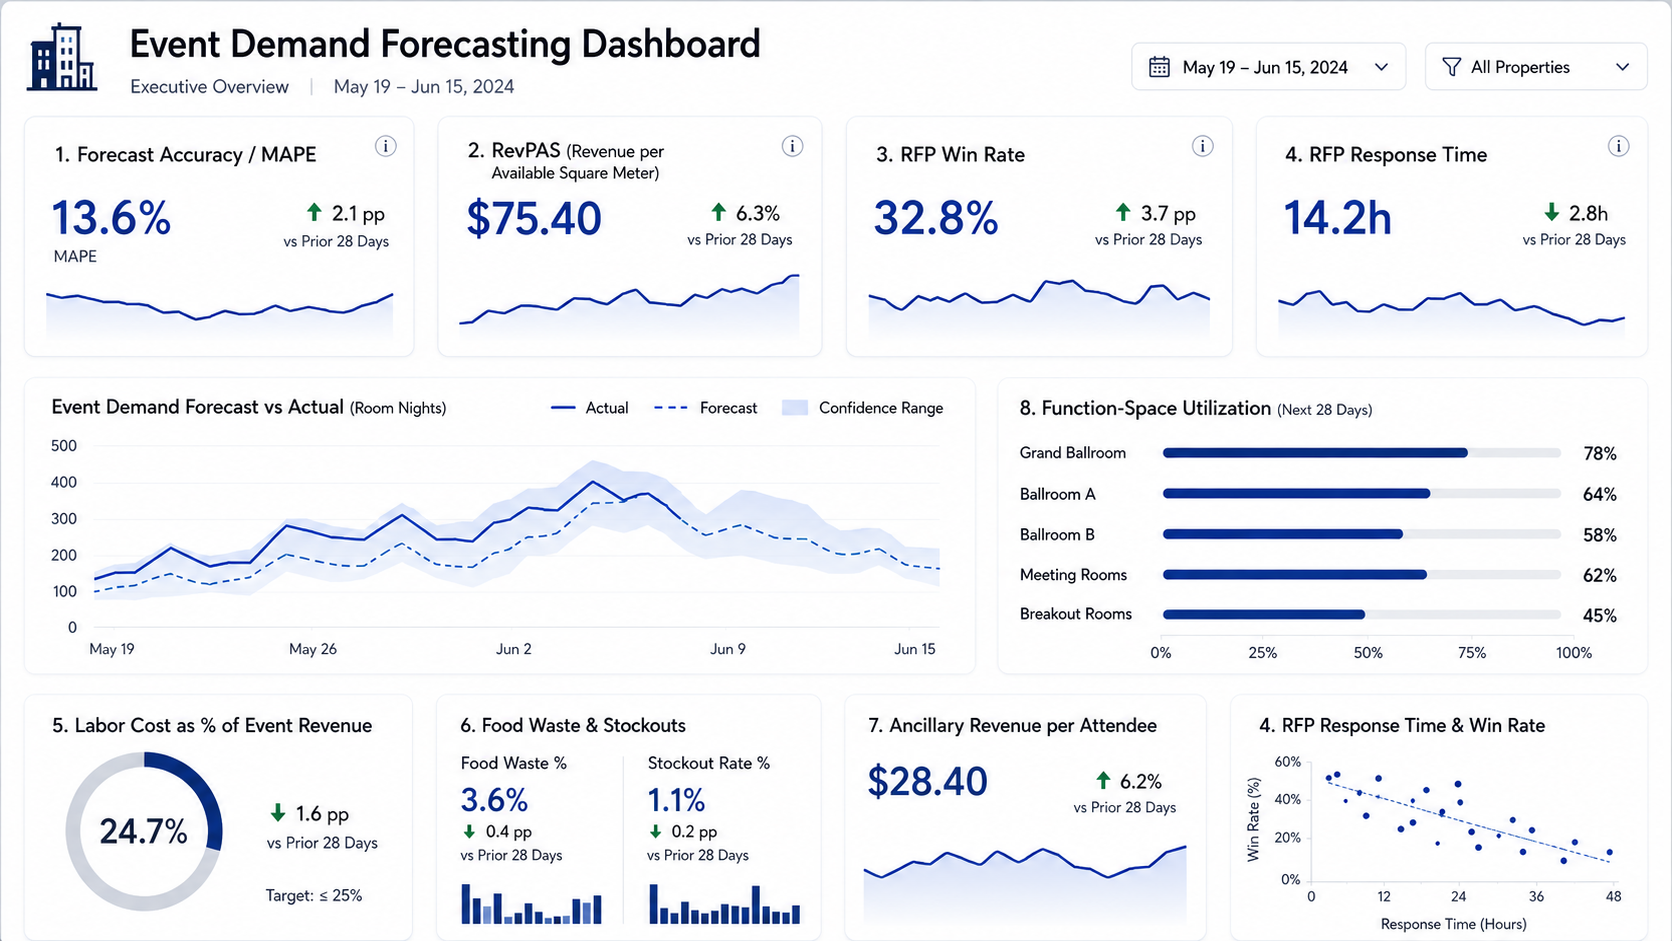Click the Meeting Rooms label
Image resolution: width=1672 pixels, height=941 pixels.
(x=1073, y=575)
